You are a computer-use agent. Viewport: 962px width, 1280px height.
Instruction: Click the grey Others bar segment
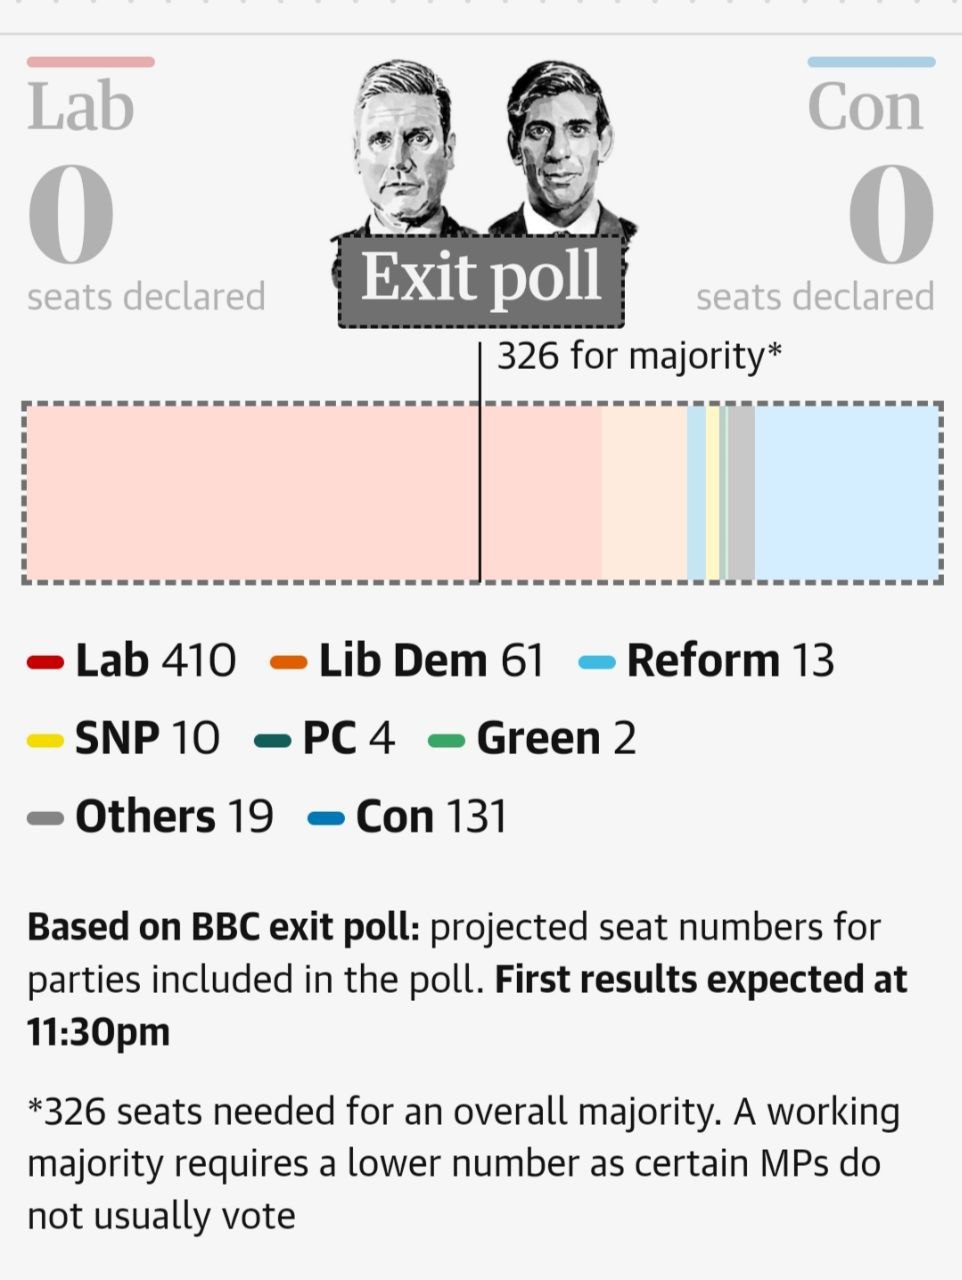[740, 492]
